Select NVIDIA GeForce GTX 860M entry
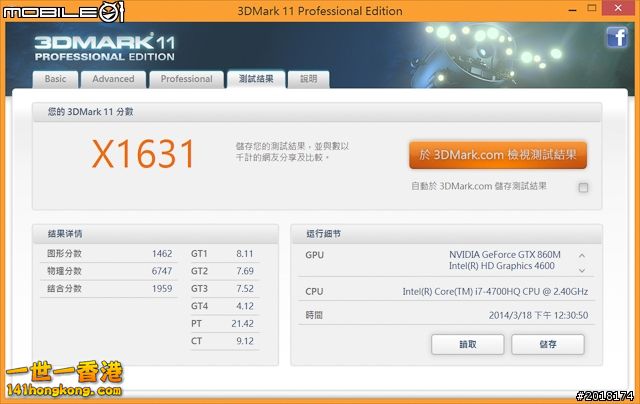640x404 pixels. (504, 255)
